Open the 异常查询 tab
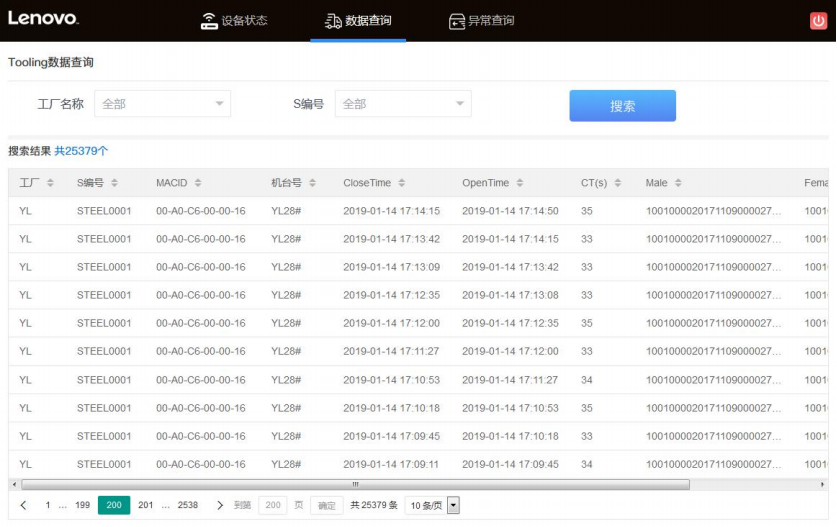Viewport: 837px width, 527px height. 481,21
